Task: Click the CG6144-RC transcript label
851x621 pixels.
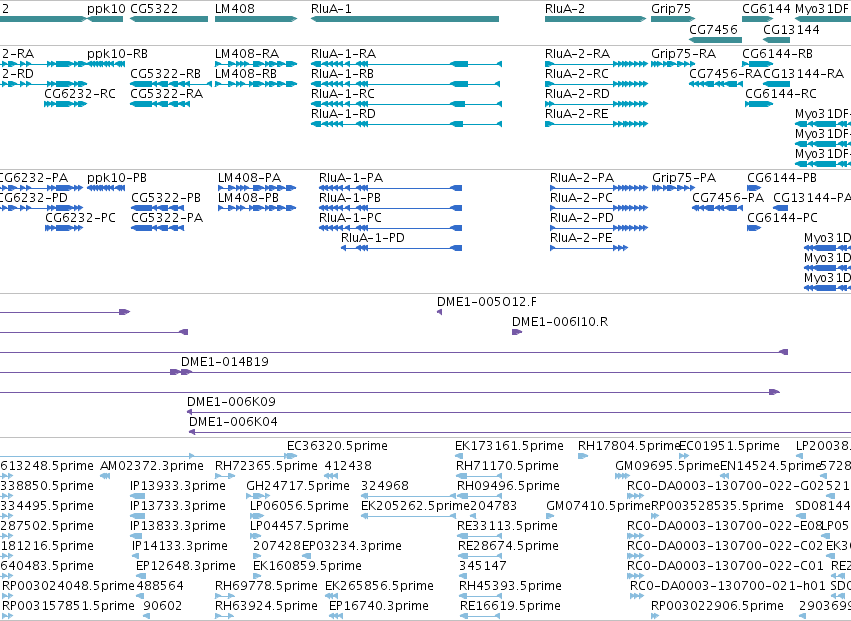Action: (780, 94)
